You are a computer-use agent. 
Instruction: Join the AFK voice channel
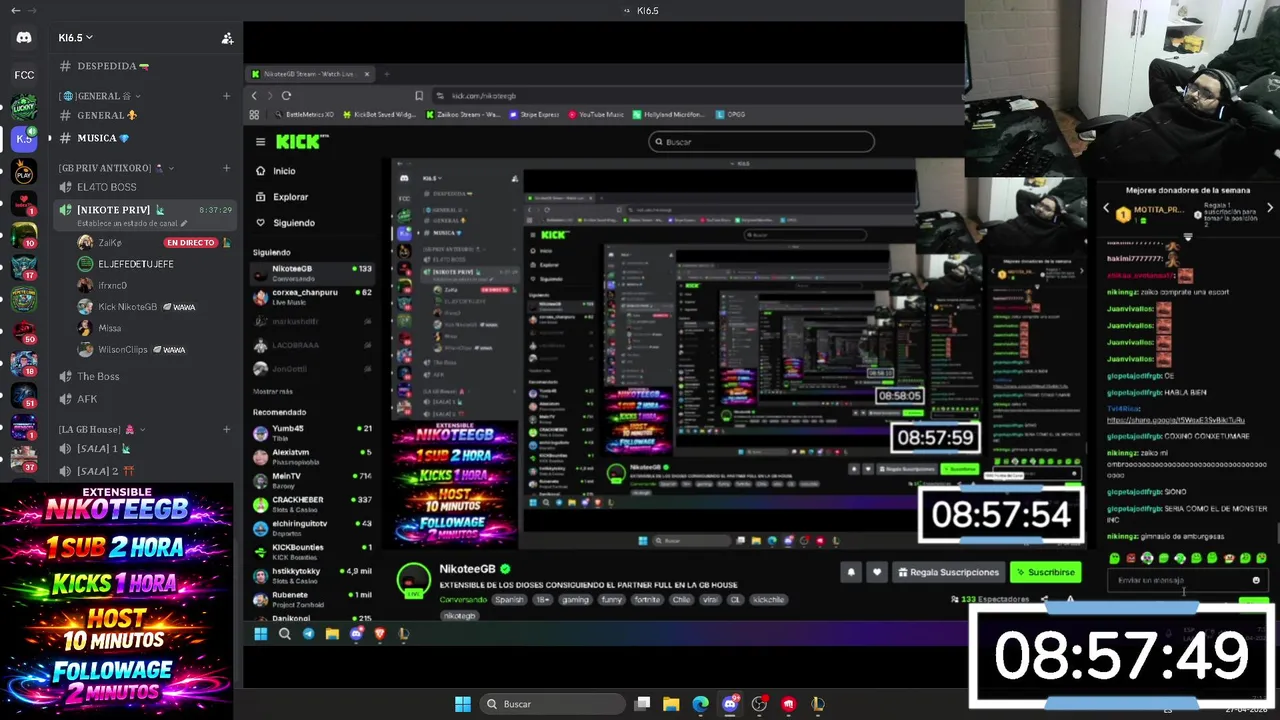point(145,399)
